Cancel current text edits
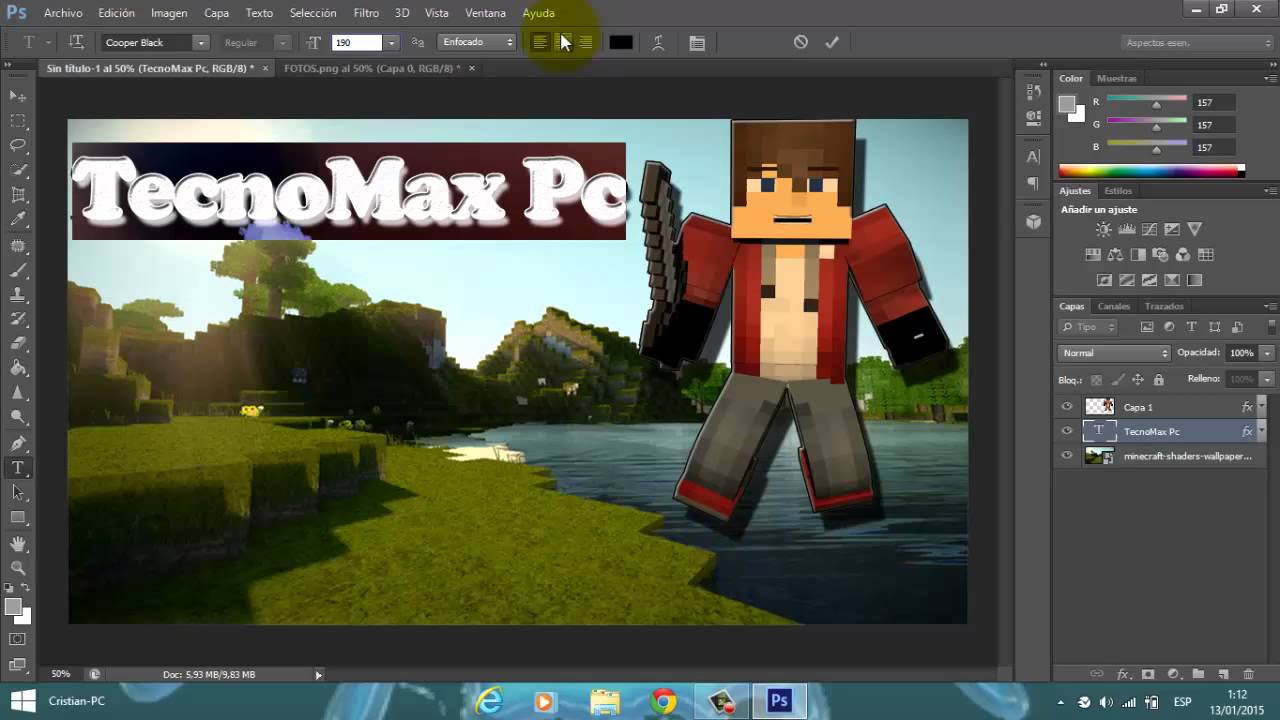Viewport: 1280px width, 720px height. pos(800,42)
